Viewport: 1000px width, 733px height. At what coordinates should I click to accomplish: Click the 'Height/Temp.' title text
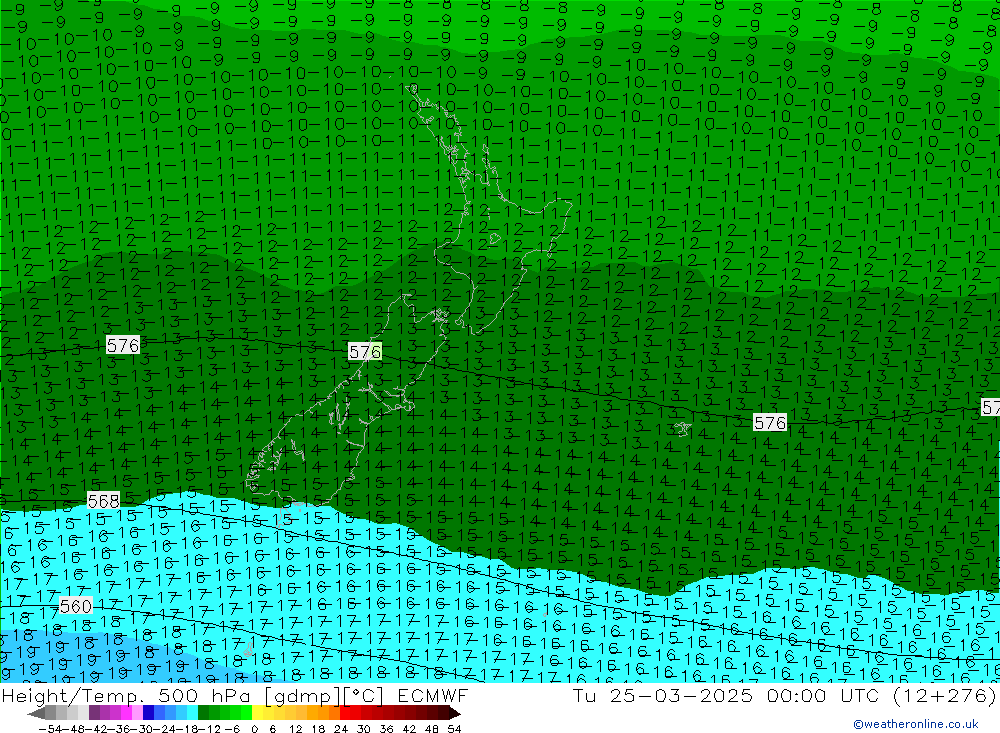coord(72,695)
